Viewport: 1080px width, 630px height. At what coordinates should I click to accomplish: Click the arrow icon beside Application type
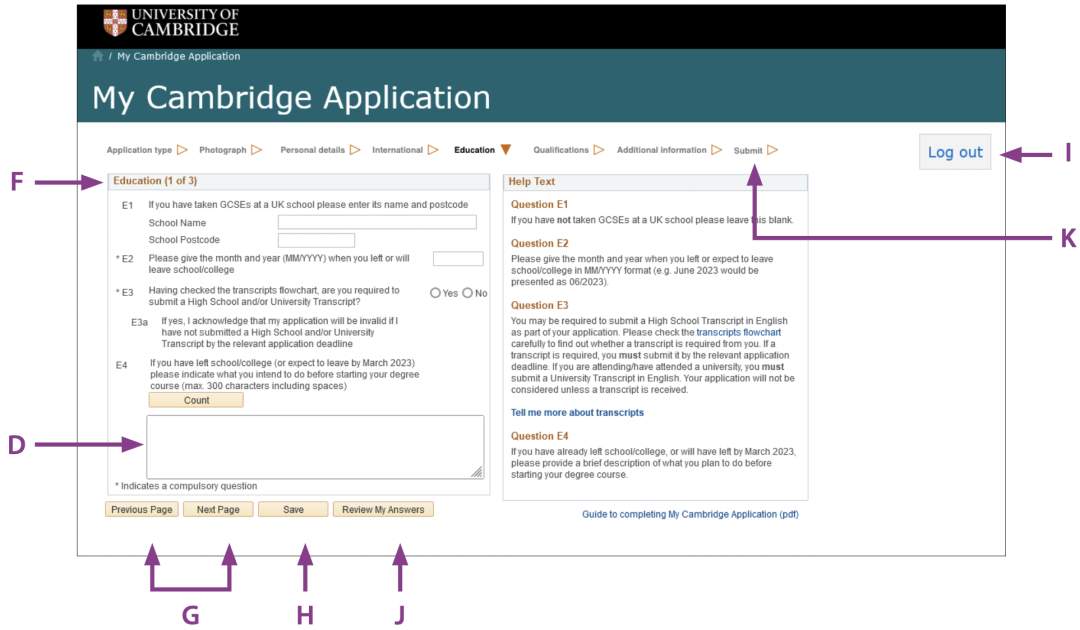click(x=182, y=150)
